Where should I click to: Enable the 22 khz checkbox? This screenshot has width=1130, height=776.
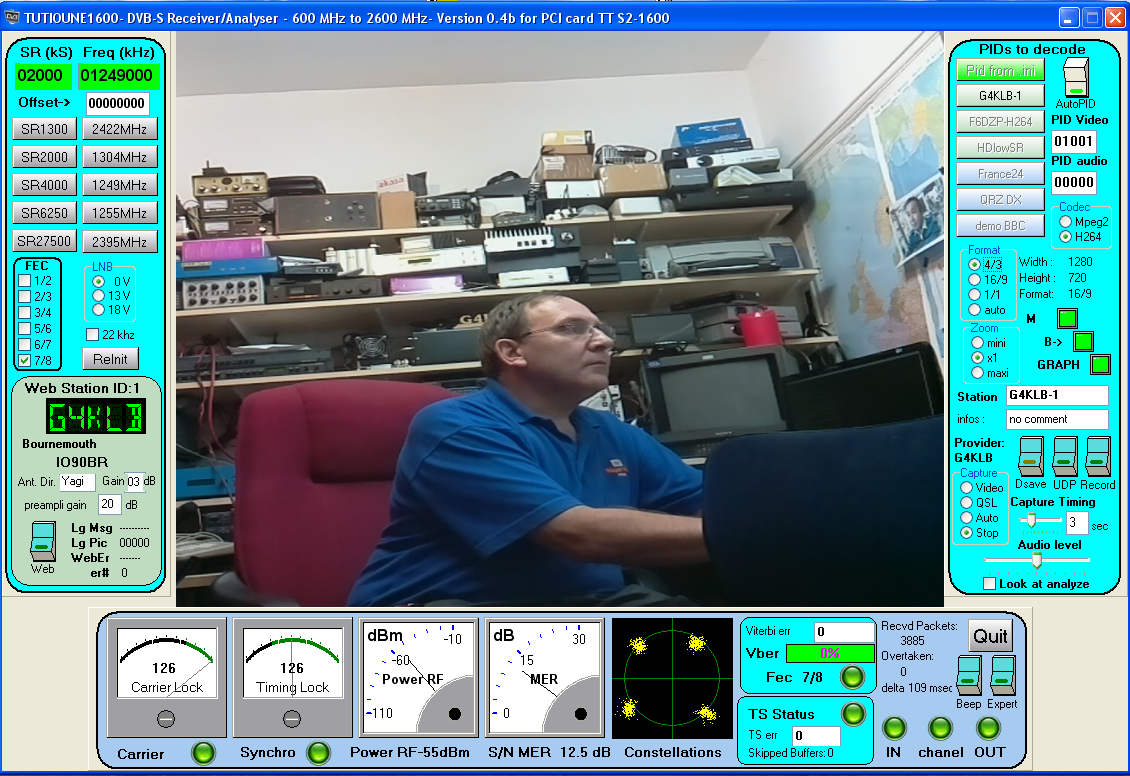coord(93,334)
